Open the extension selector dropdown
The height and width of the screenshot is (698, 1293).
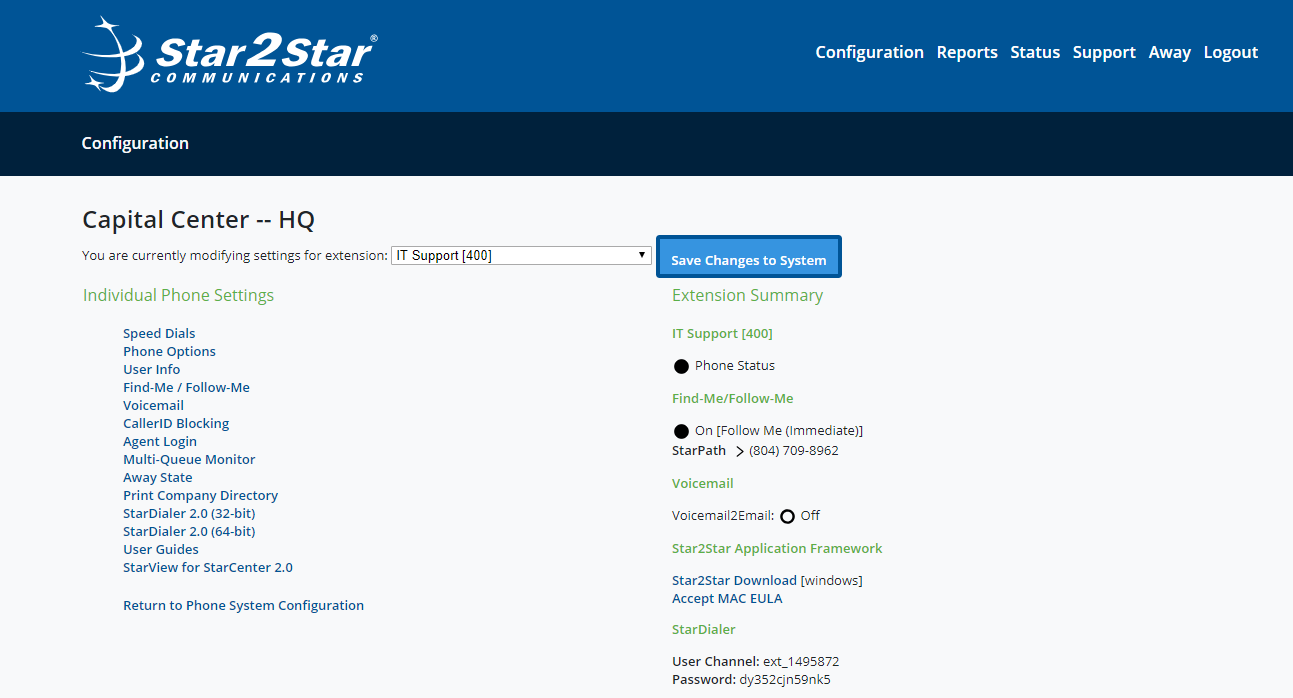(x=521, y=255)
